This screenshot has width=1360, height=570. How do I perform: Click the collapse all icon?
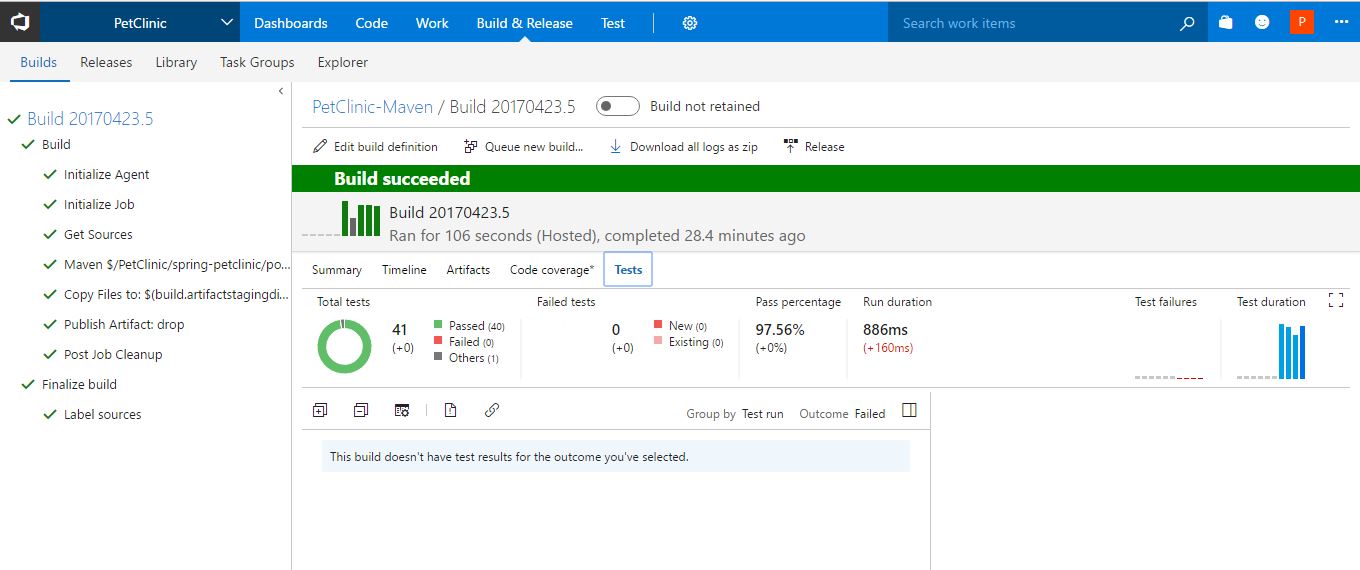tap(361, 410)
